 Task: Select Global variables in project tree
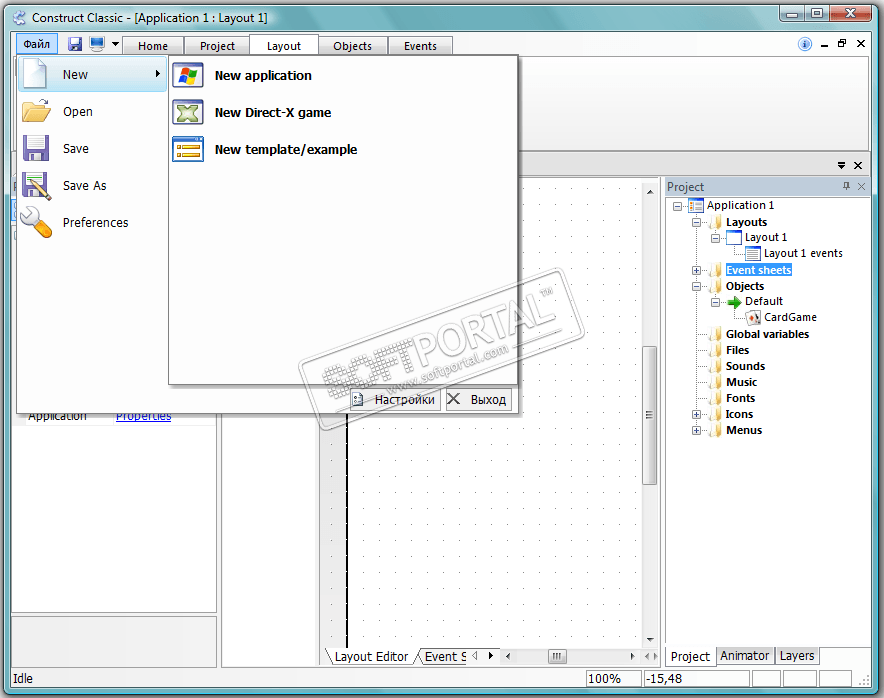(767, 334)
